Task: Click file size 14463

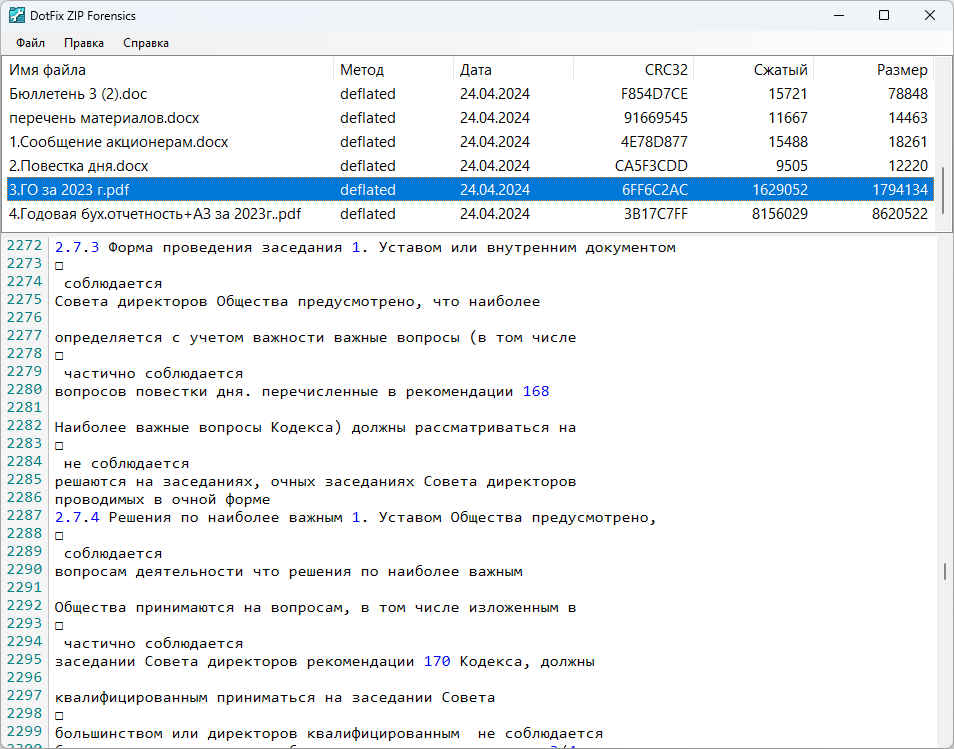Action: coord(907,117)
